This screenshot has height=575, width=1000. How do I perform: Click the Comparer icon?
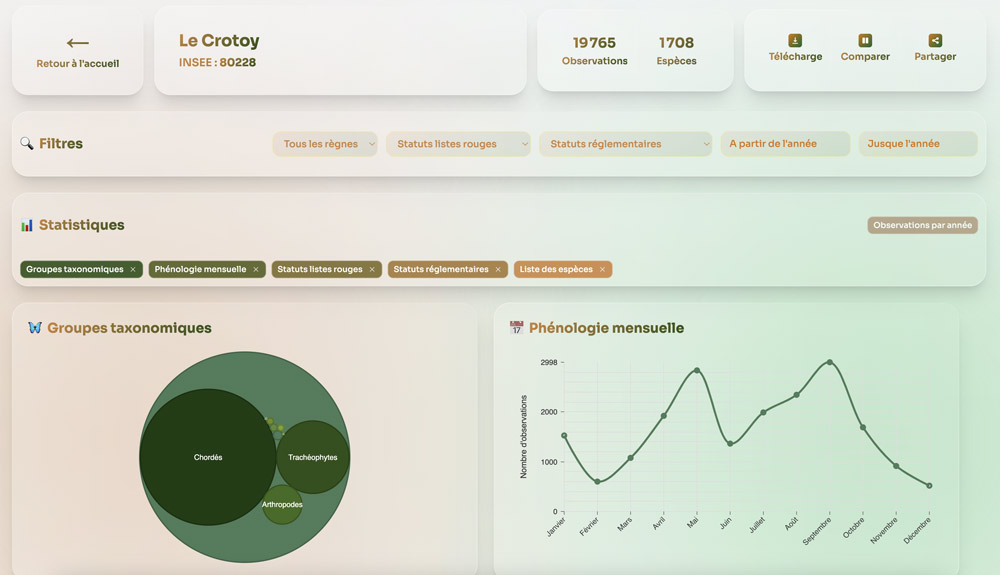(x=865, y=41)
